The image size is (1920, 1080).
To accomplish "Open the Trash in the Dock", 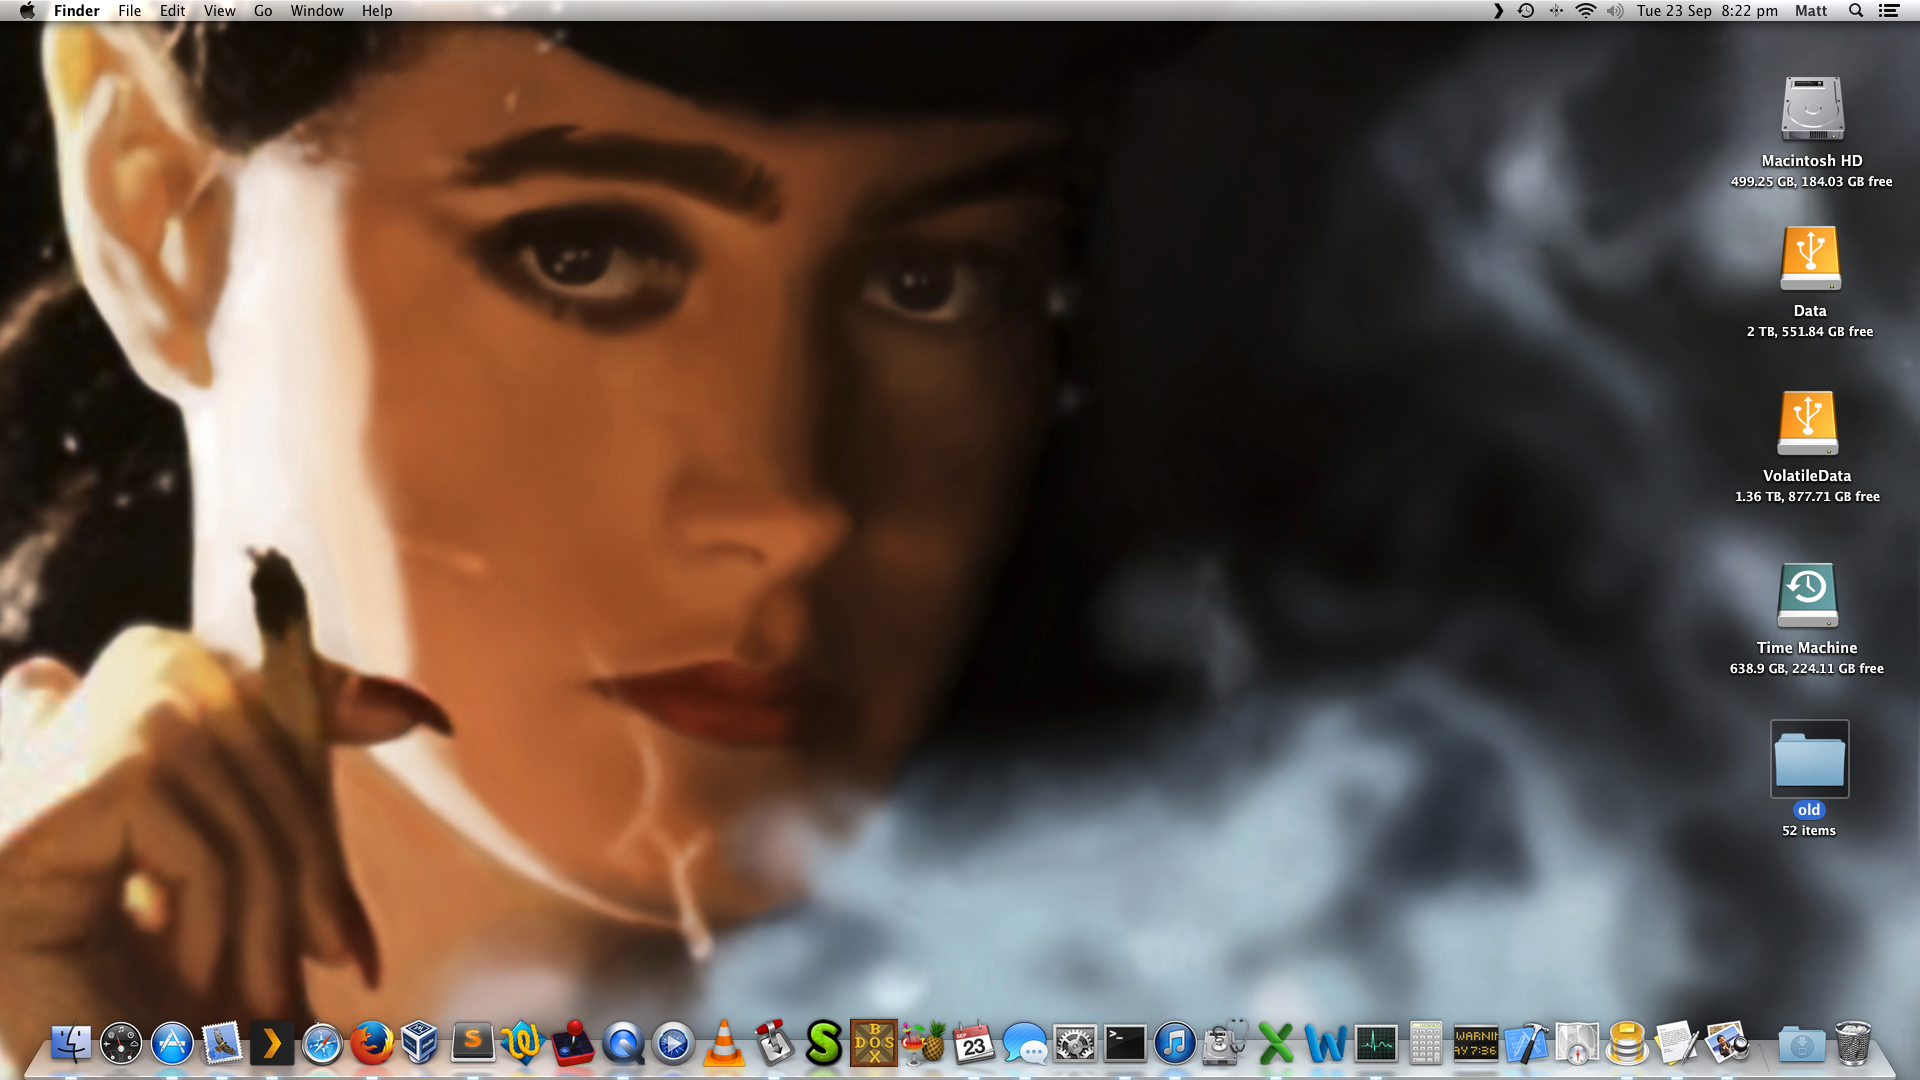I will [x=1853, y=1044].
